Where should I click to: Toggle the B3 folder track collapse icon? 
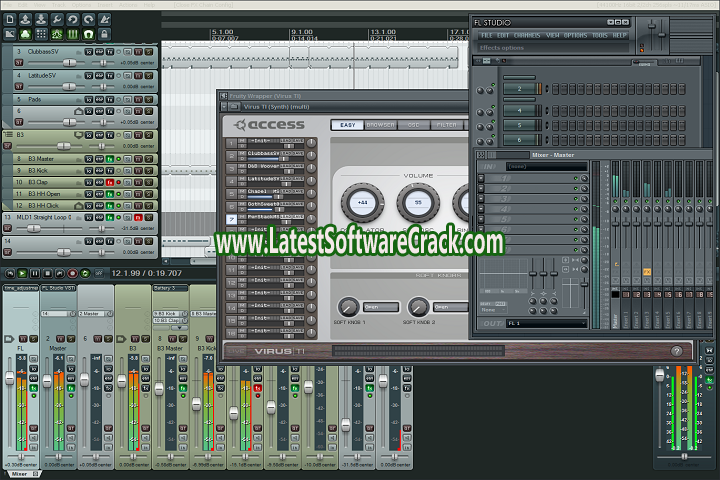[8, 134]
